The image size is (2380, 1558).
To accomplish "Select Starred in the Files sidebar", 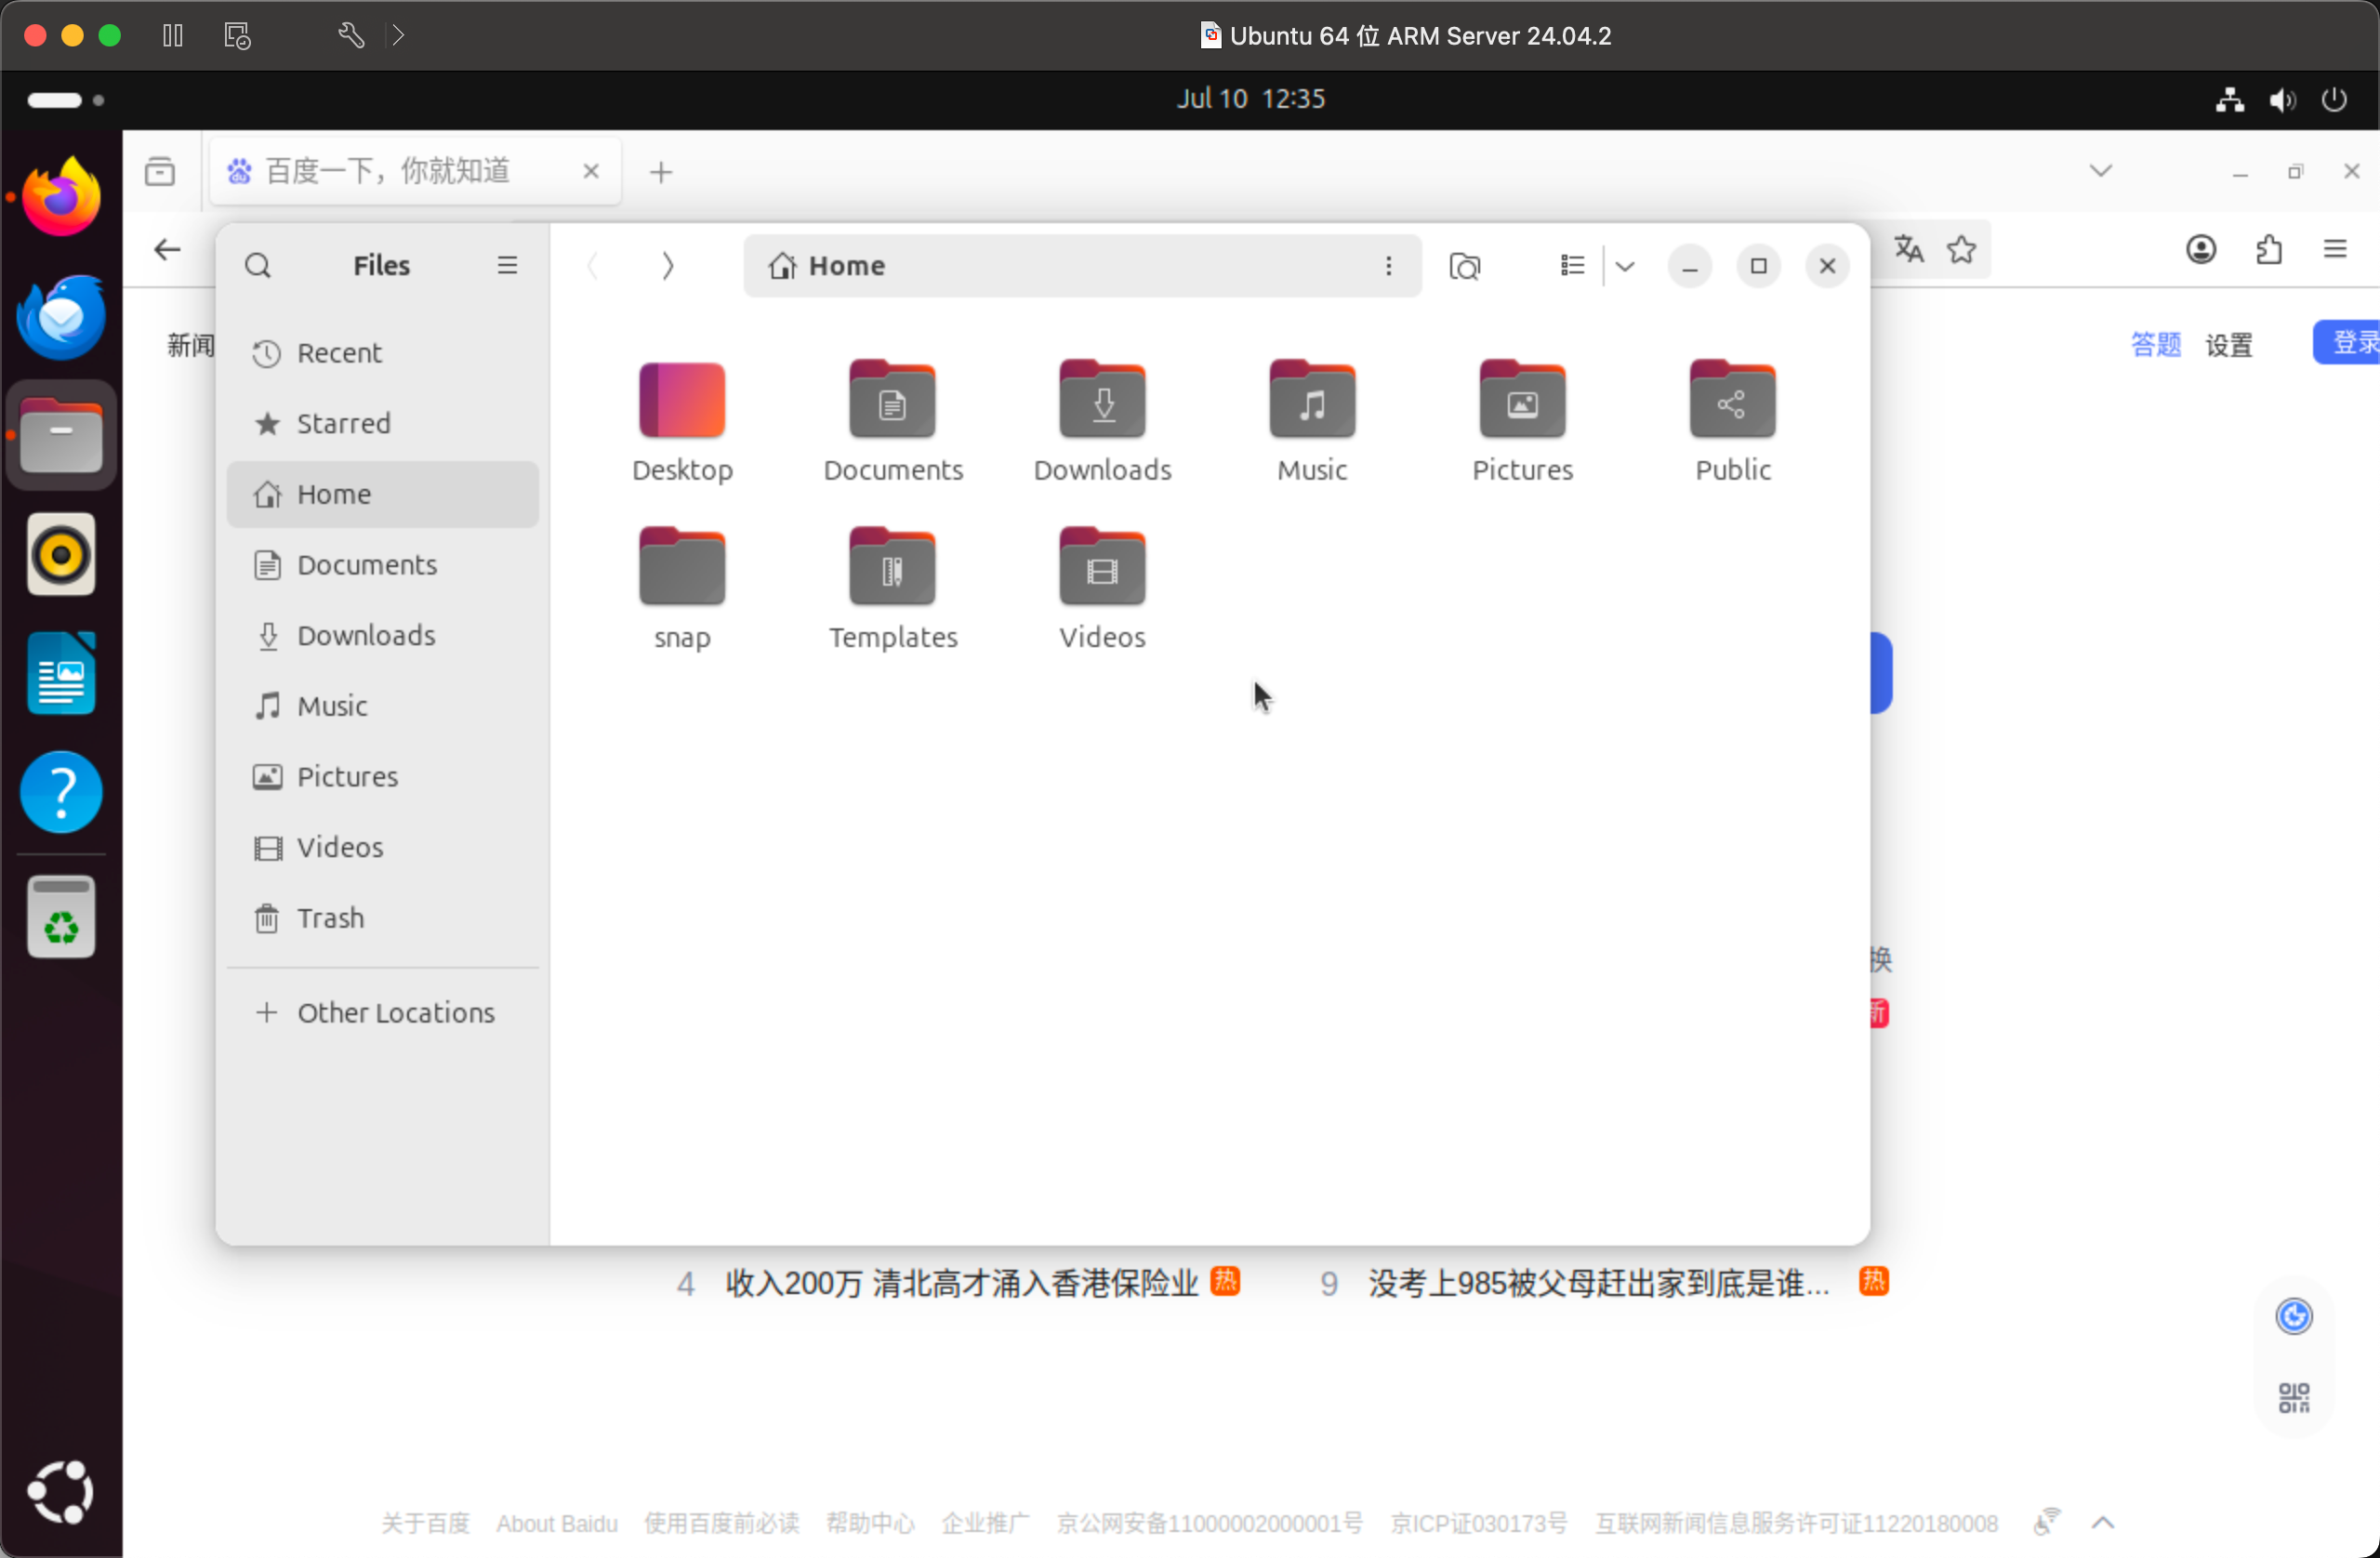I will pyautogui.click(x=382, y=424).
